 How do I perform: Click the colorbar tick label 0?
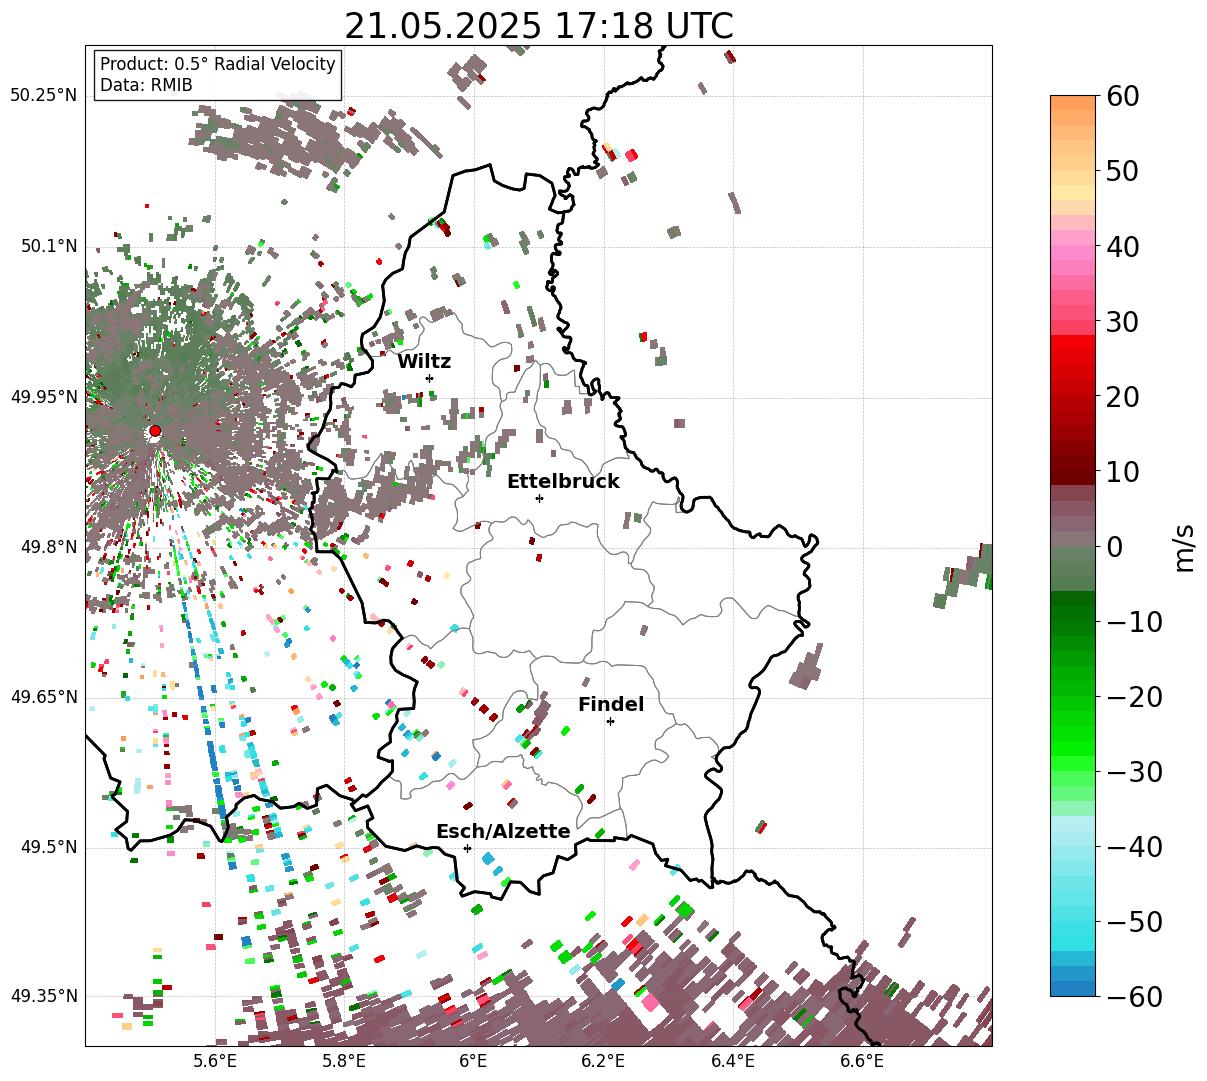tap(1114, 546)
